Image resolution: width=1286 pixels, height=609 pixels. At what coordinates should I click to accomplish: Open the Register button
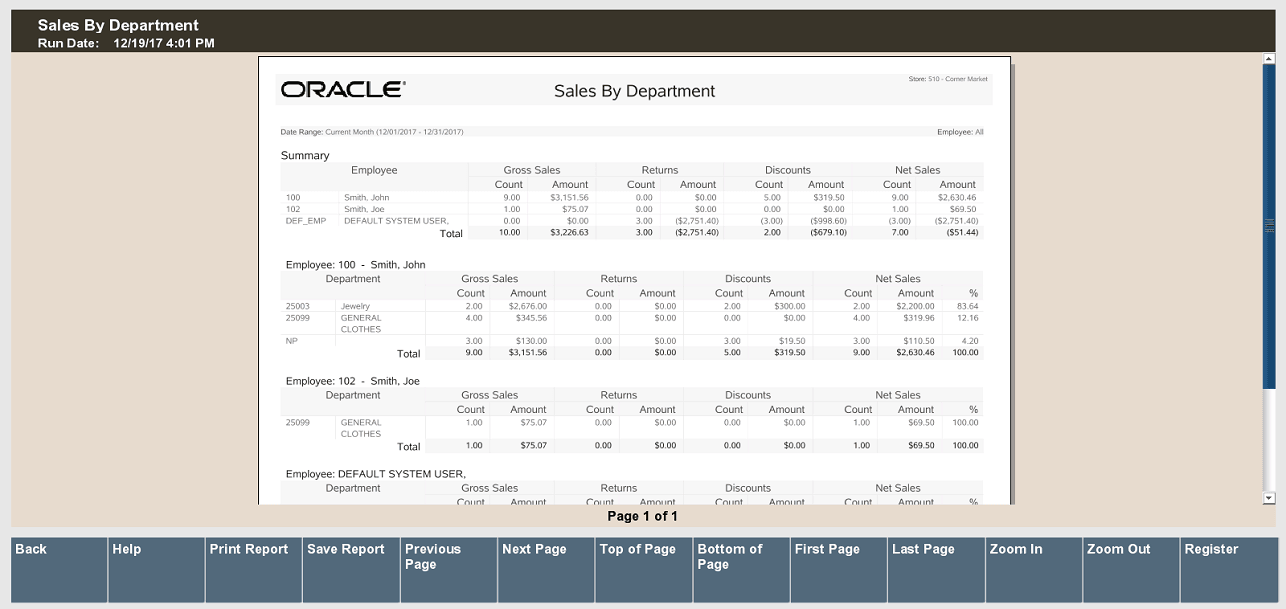point(1229,570)
